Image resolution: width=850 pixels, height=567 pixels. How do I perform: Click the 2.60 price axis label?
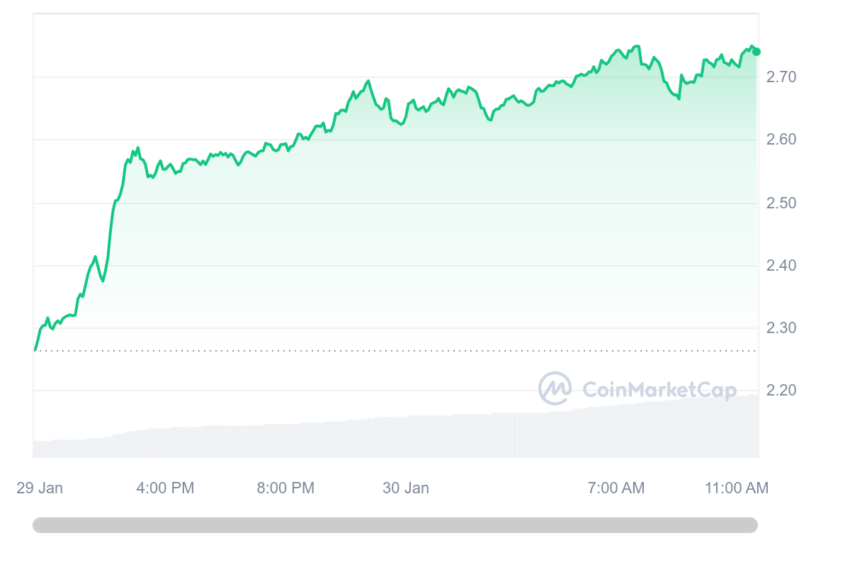(781, 139)
